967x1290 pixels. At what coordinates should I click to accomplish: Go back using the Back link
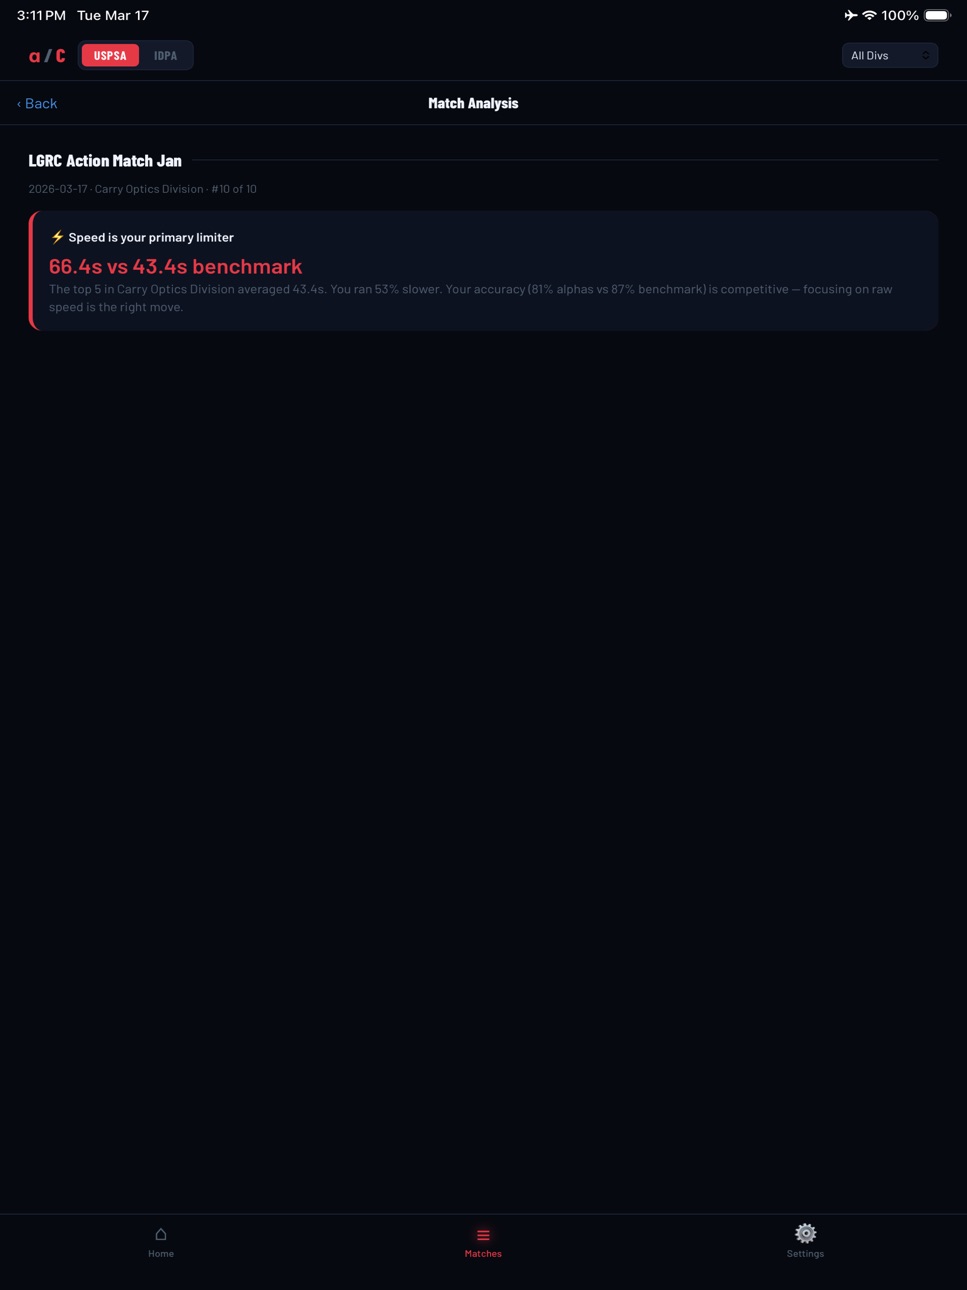(x=37, y=104)
